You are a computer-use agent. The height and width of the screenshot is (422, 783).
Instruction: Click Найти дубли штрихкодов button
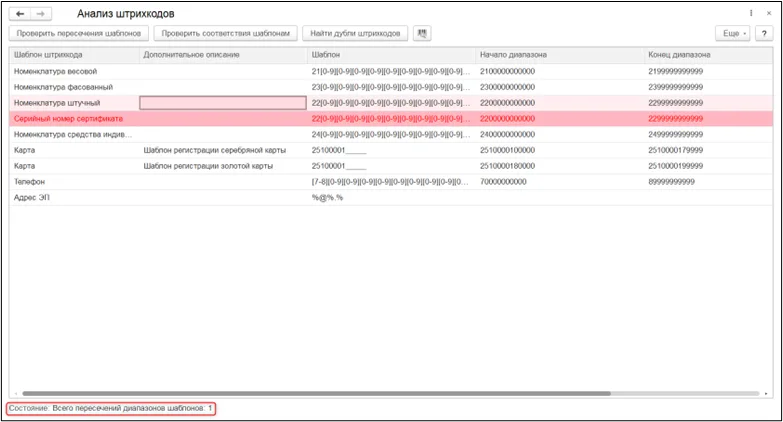(355, 33)
